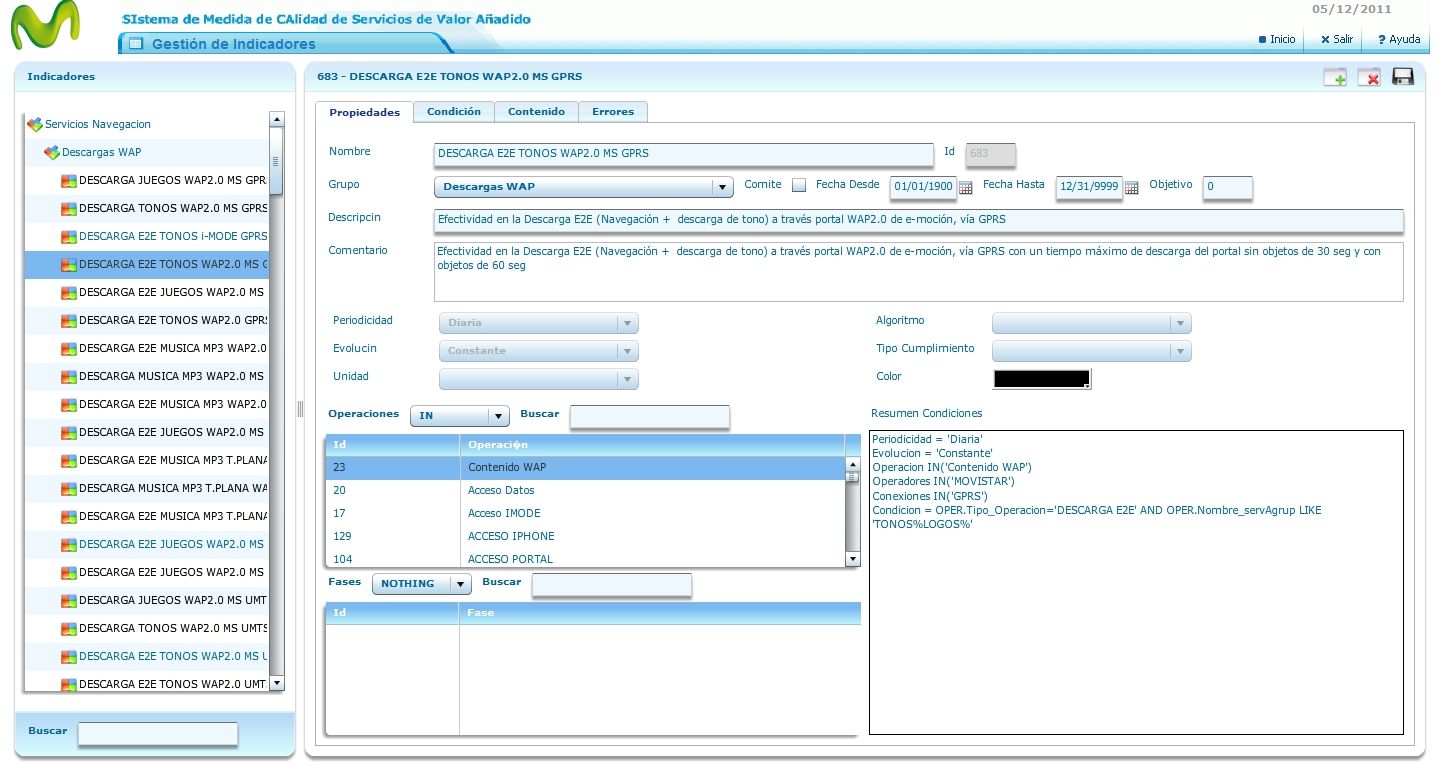The image size is (1440, 766).
Task: Open the Fases dropdown set to NOTHING
Action: point(421,584)
